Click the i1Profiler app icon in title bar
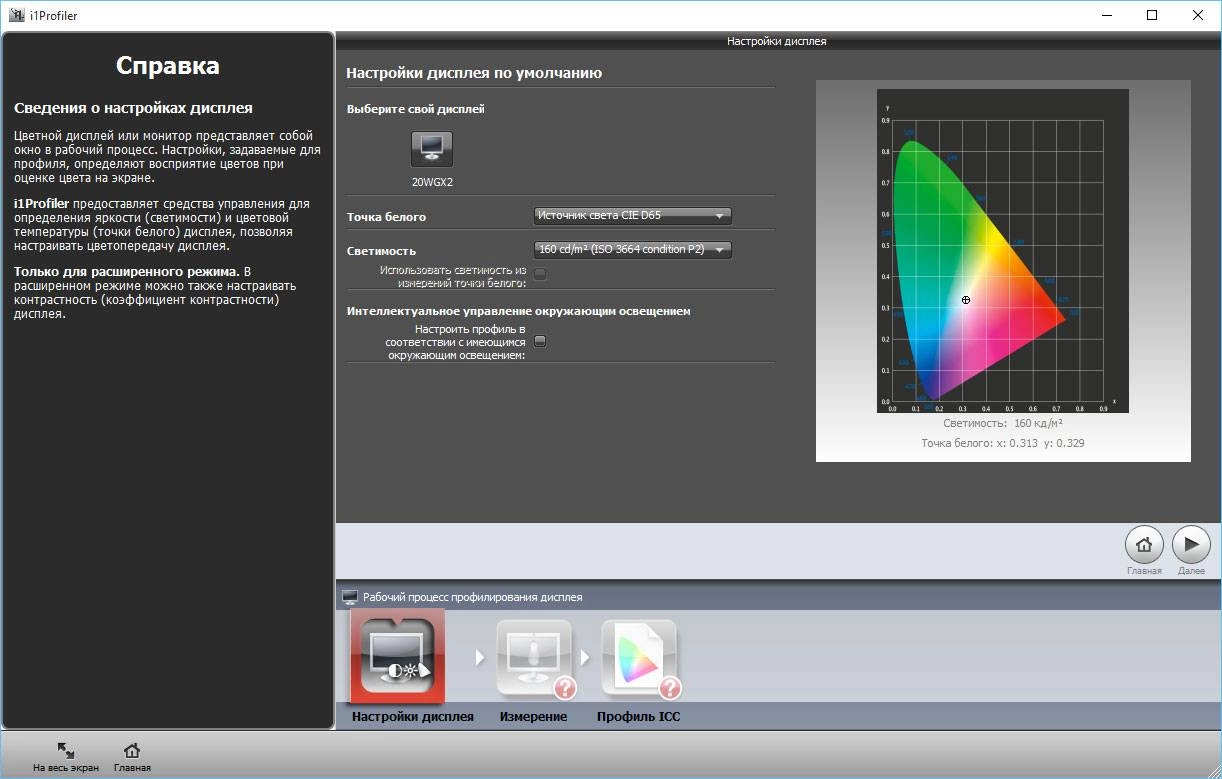The image size is (1222, 779). (16, 15)
